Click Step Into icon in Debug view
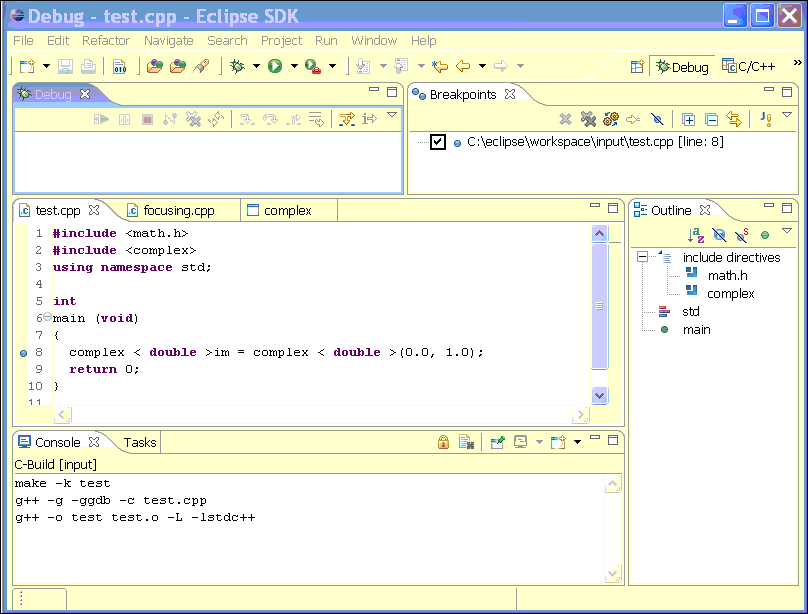The width and height of the screenshot is (808, 614). 247,120
